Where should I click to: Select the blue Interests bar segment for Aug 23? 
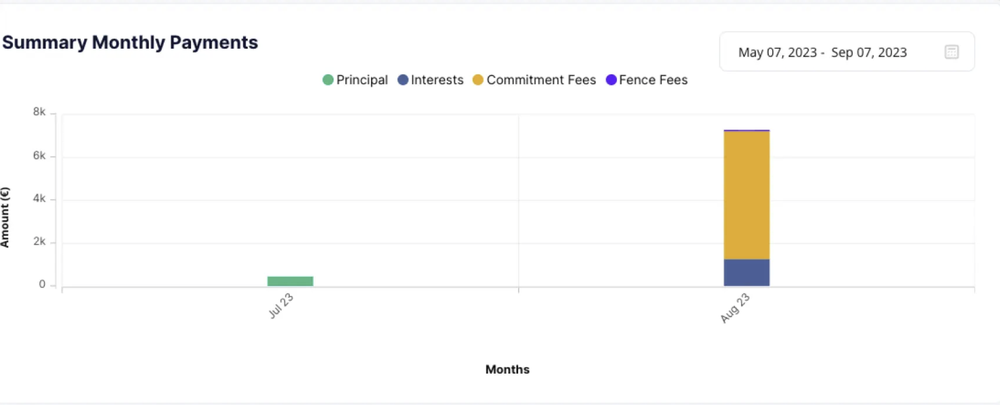(x=746, y=273)
